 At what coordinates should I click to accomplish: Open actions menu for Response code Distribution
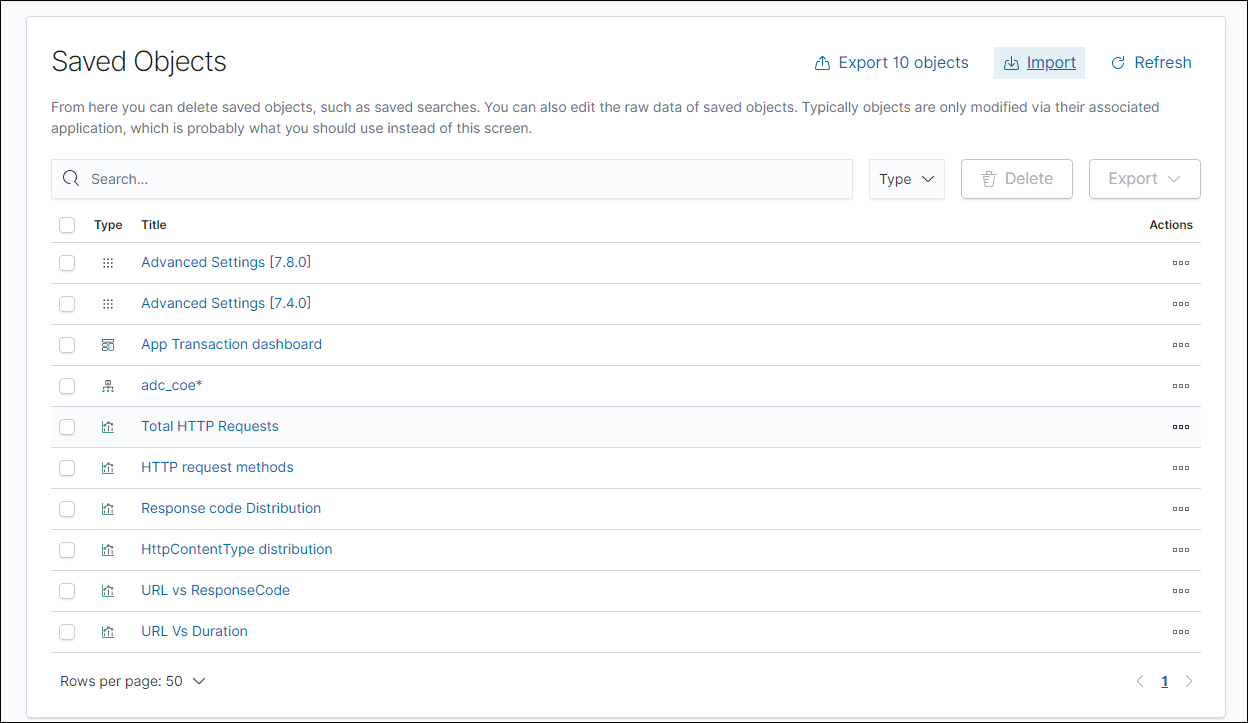tap(1180, 509)
